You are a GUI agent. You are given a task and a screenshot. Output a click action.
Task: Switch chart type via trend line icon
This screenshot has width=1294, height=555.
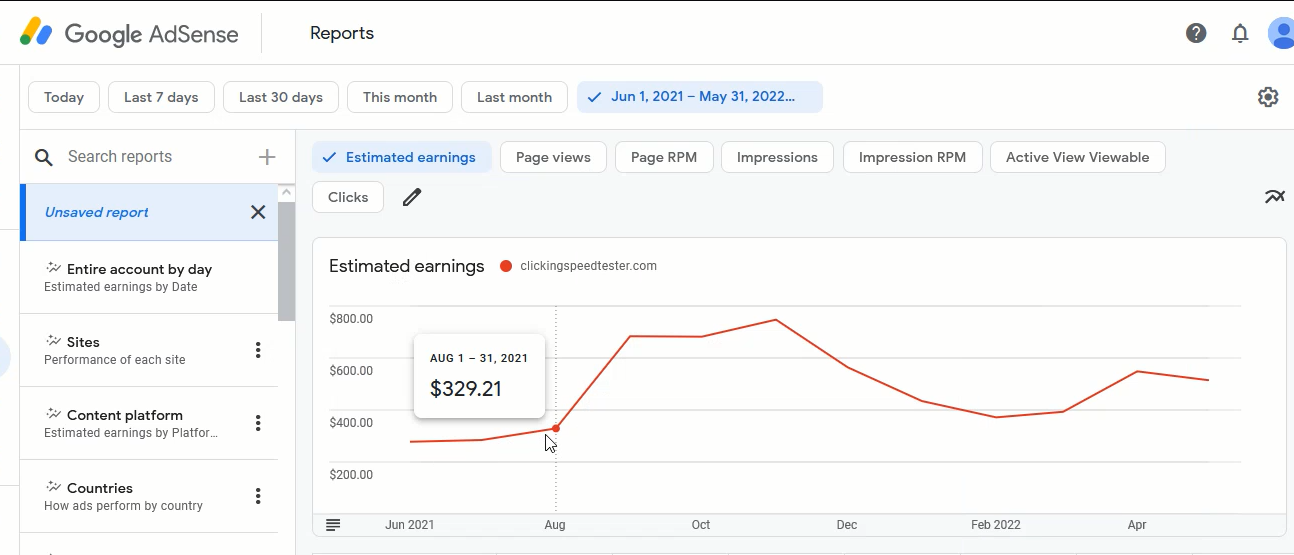pos(1274,196)
